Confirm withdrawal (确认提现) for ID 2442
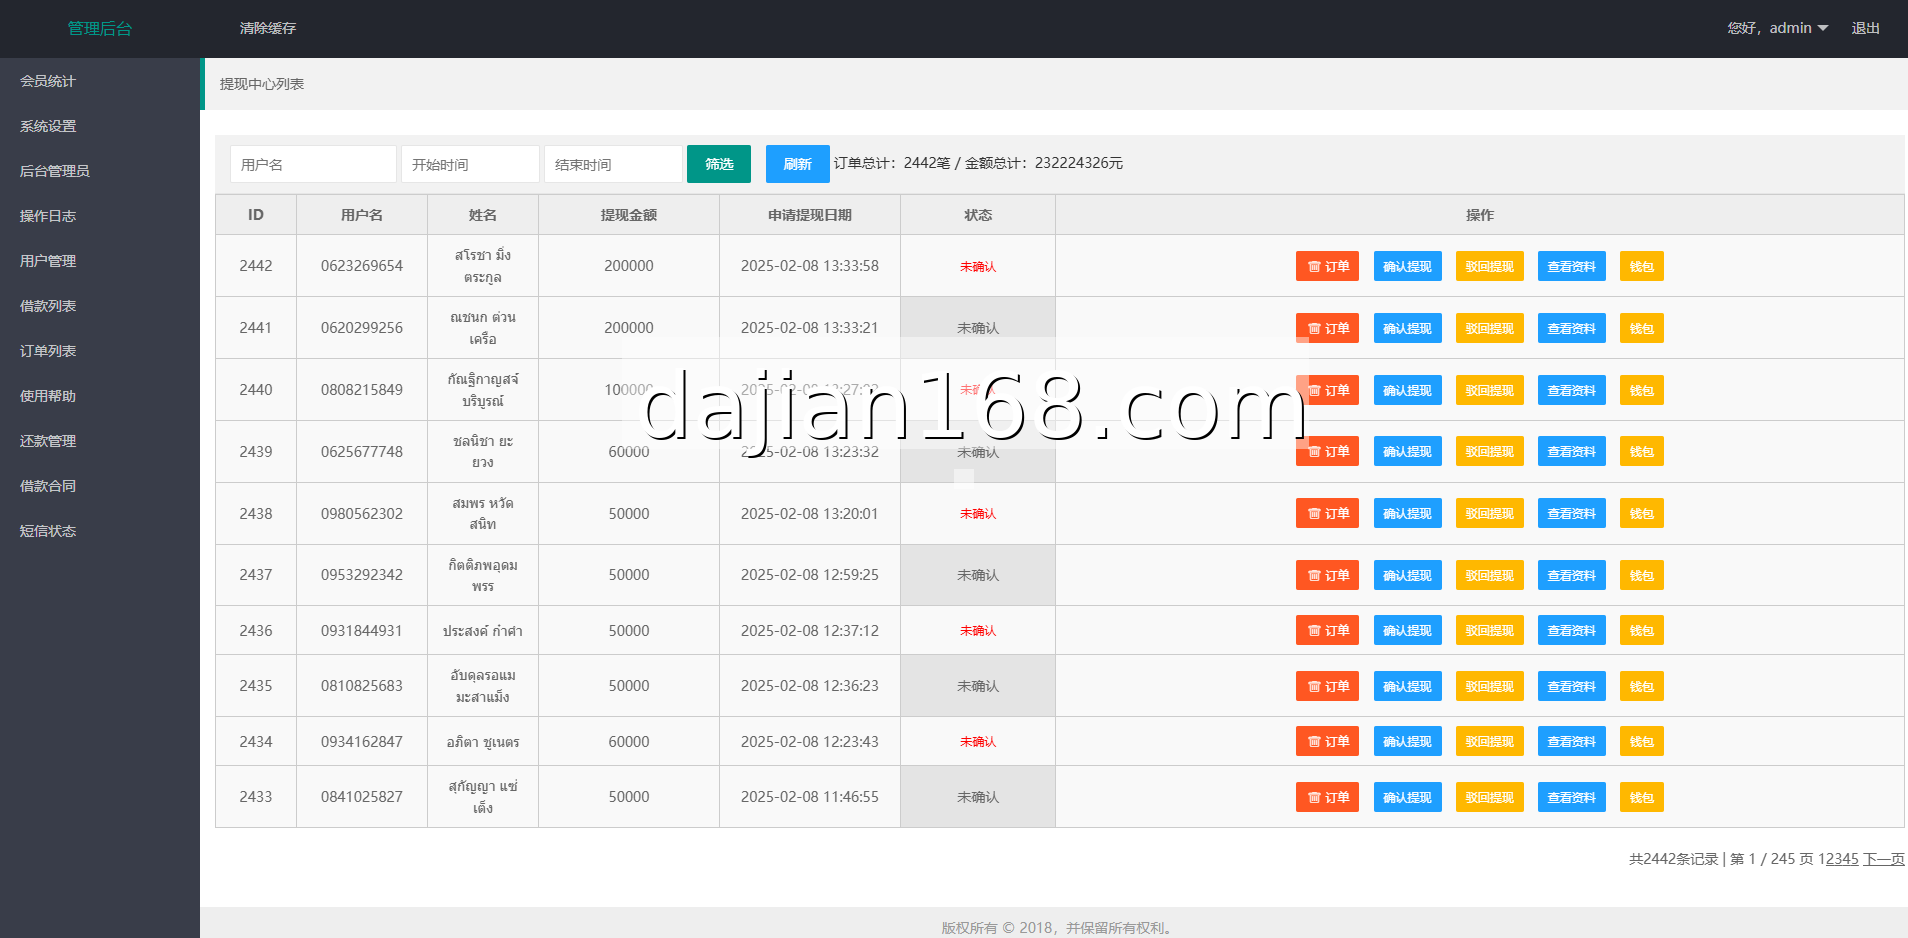Viewport: 1908px width, 938px height. point(1407,266)
